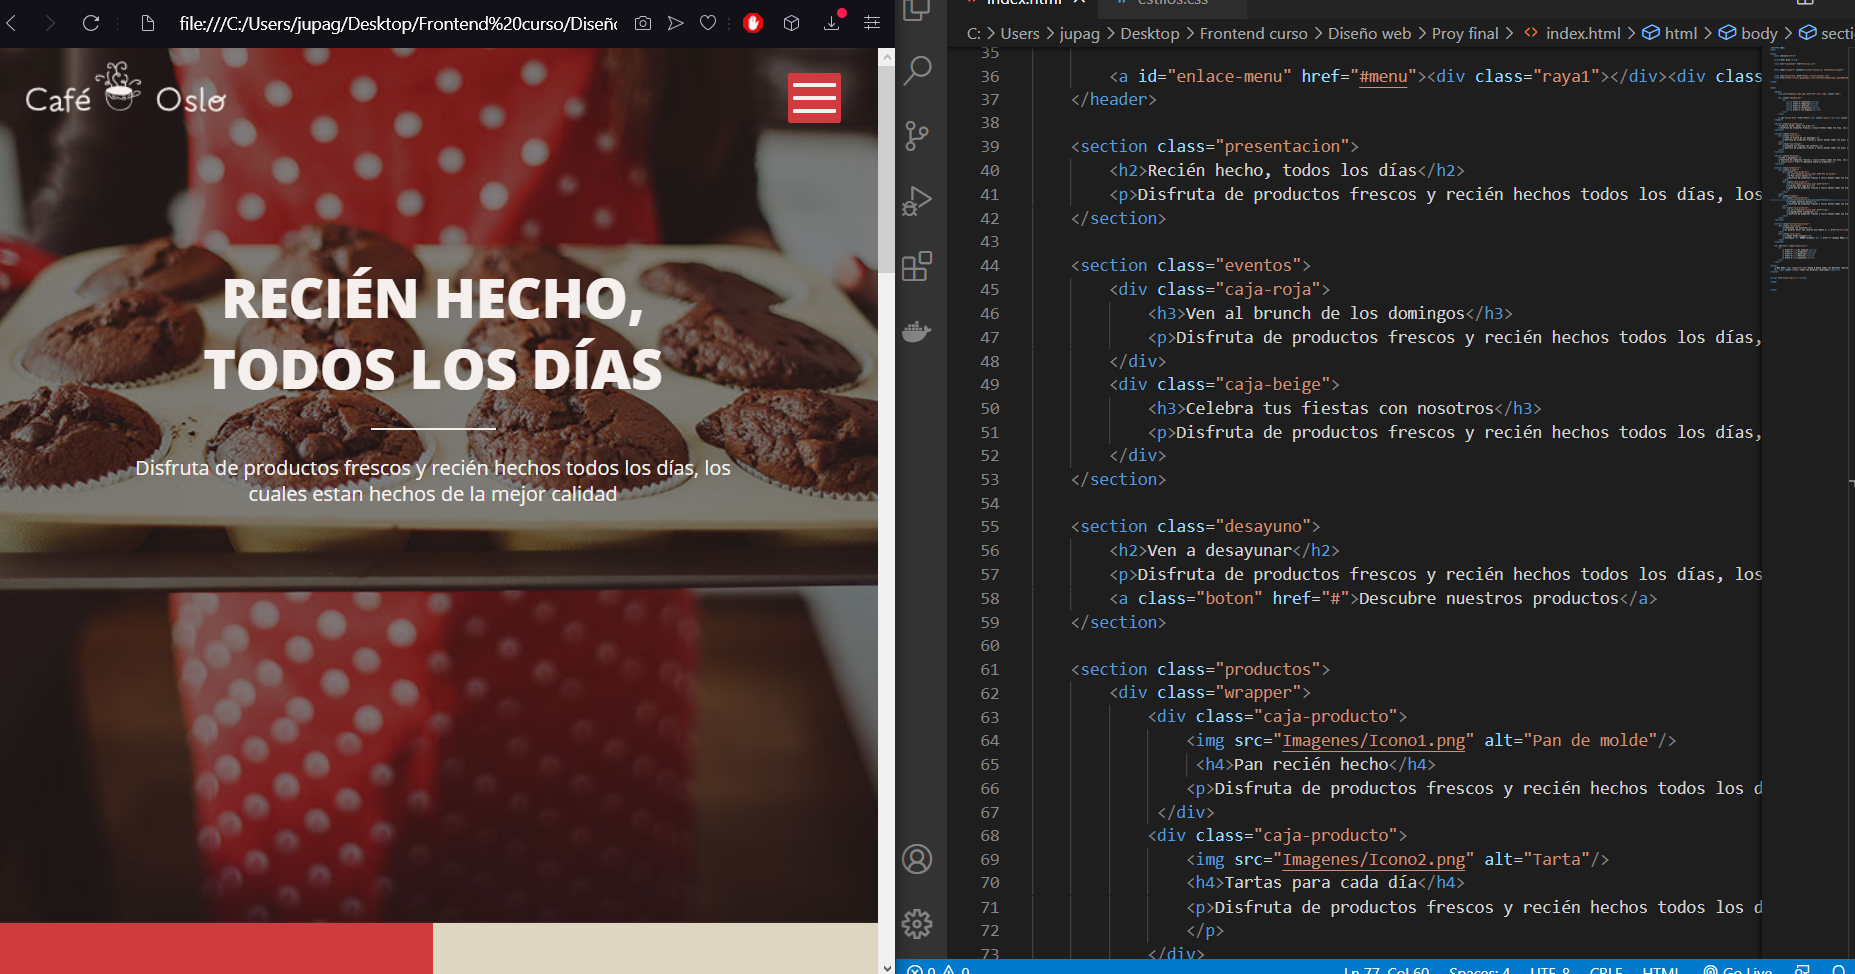1855x974 pixels.
Task: Take a snapshot with the camera icon
Action: pos(643,23)
